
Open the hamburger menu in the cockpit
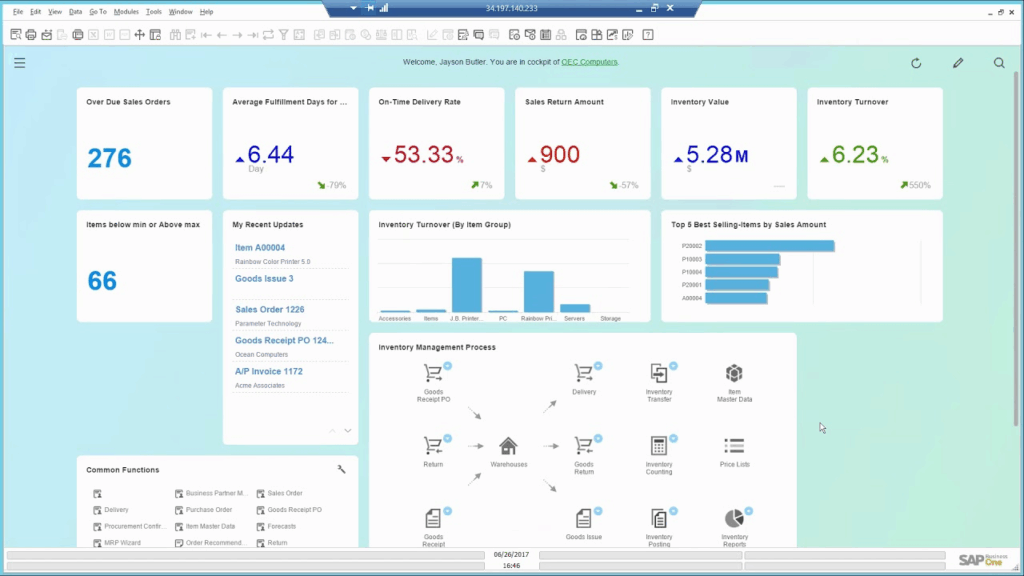(19, 63)
